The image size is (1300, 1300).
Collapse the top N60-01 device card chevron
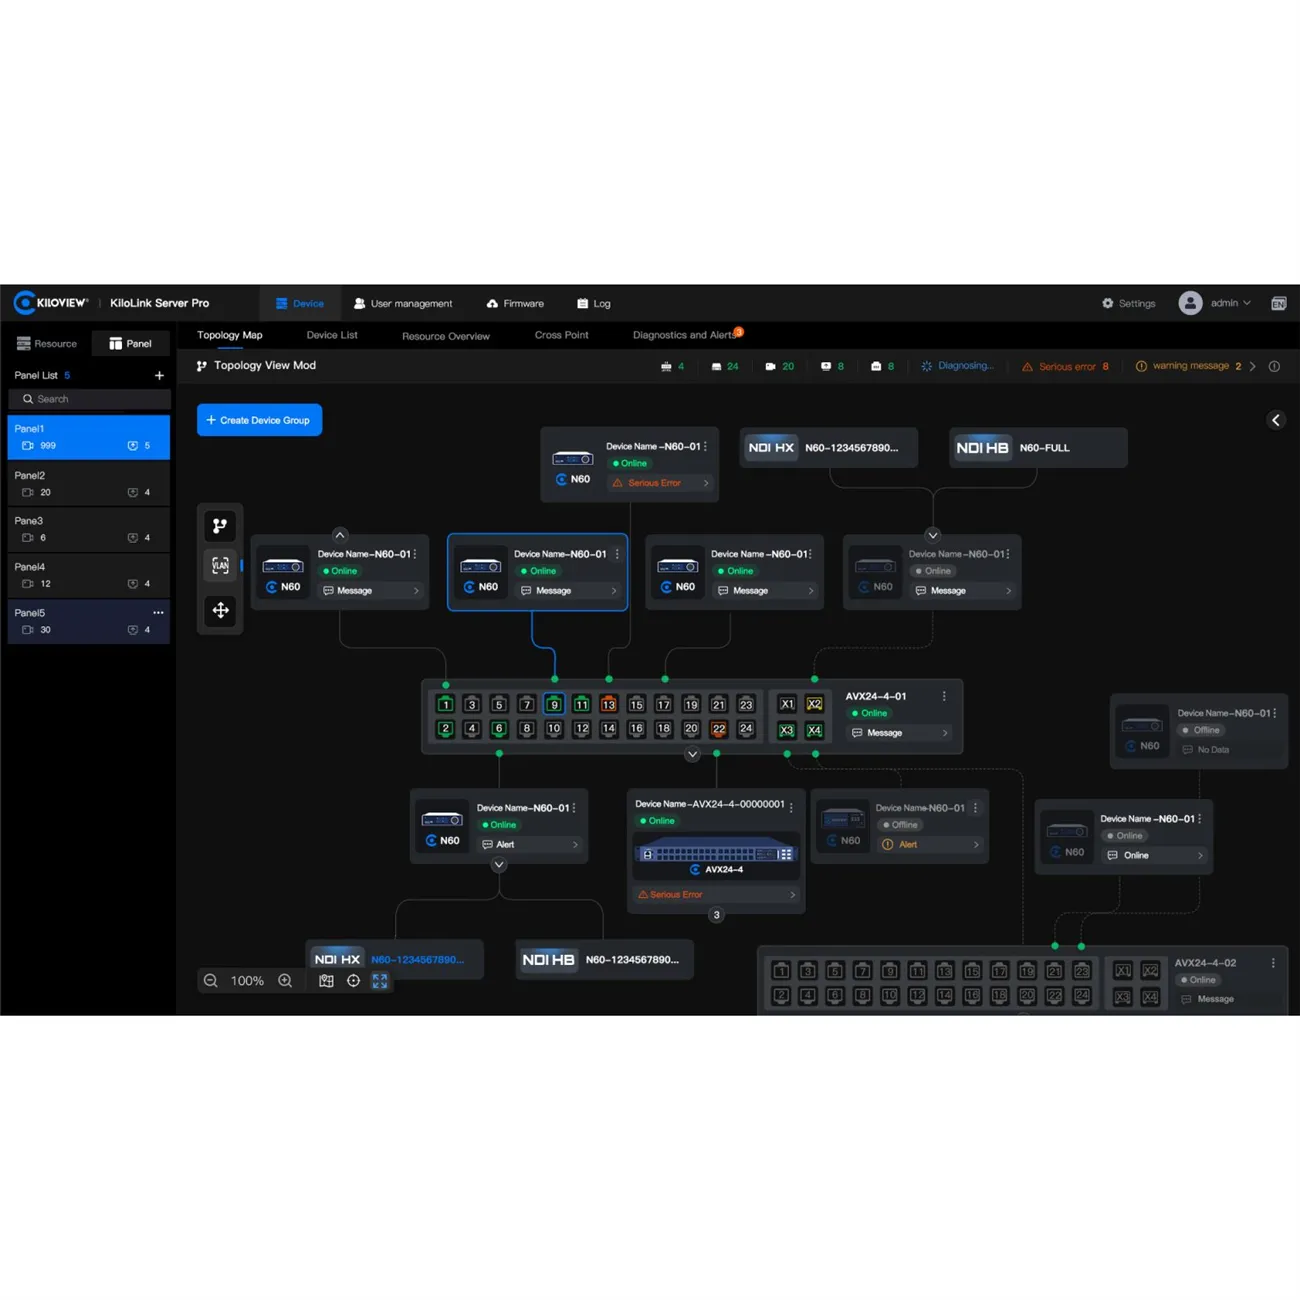(x=340, y=536)
